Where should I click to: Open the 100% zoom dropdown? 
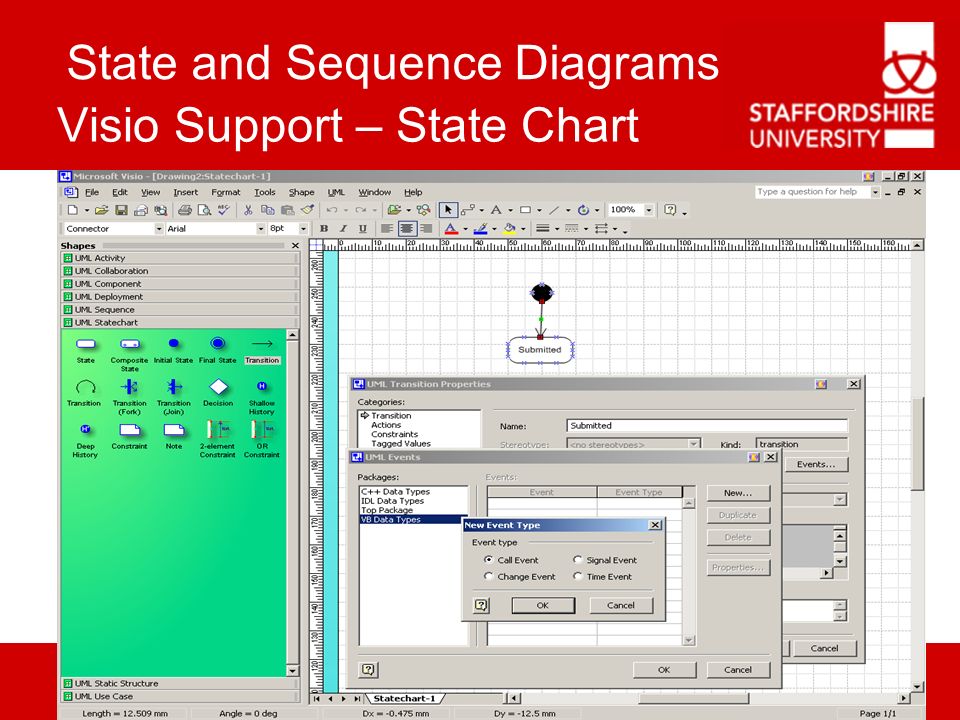point(649,210)
